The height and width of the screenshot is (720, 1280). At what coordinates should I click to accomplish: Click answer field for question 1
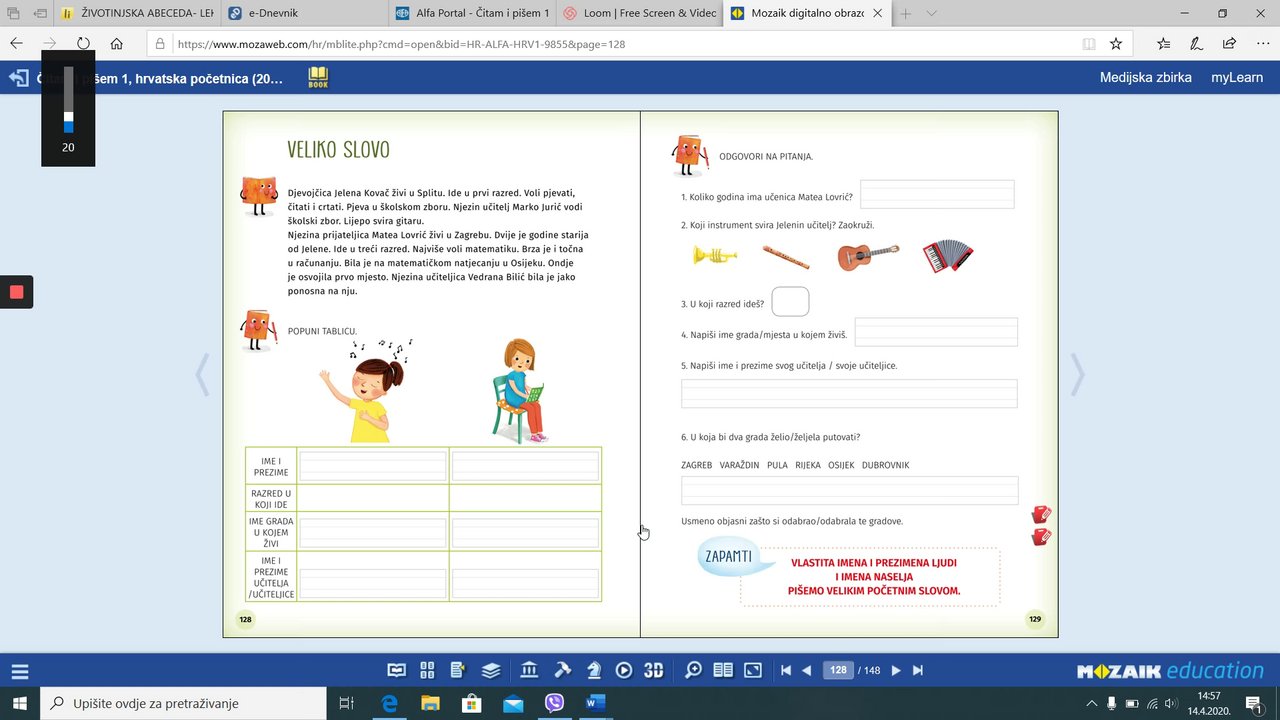pyautogui.click(x=937, y=195)
